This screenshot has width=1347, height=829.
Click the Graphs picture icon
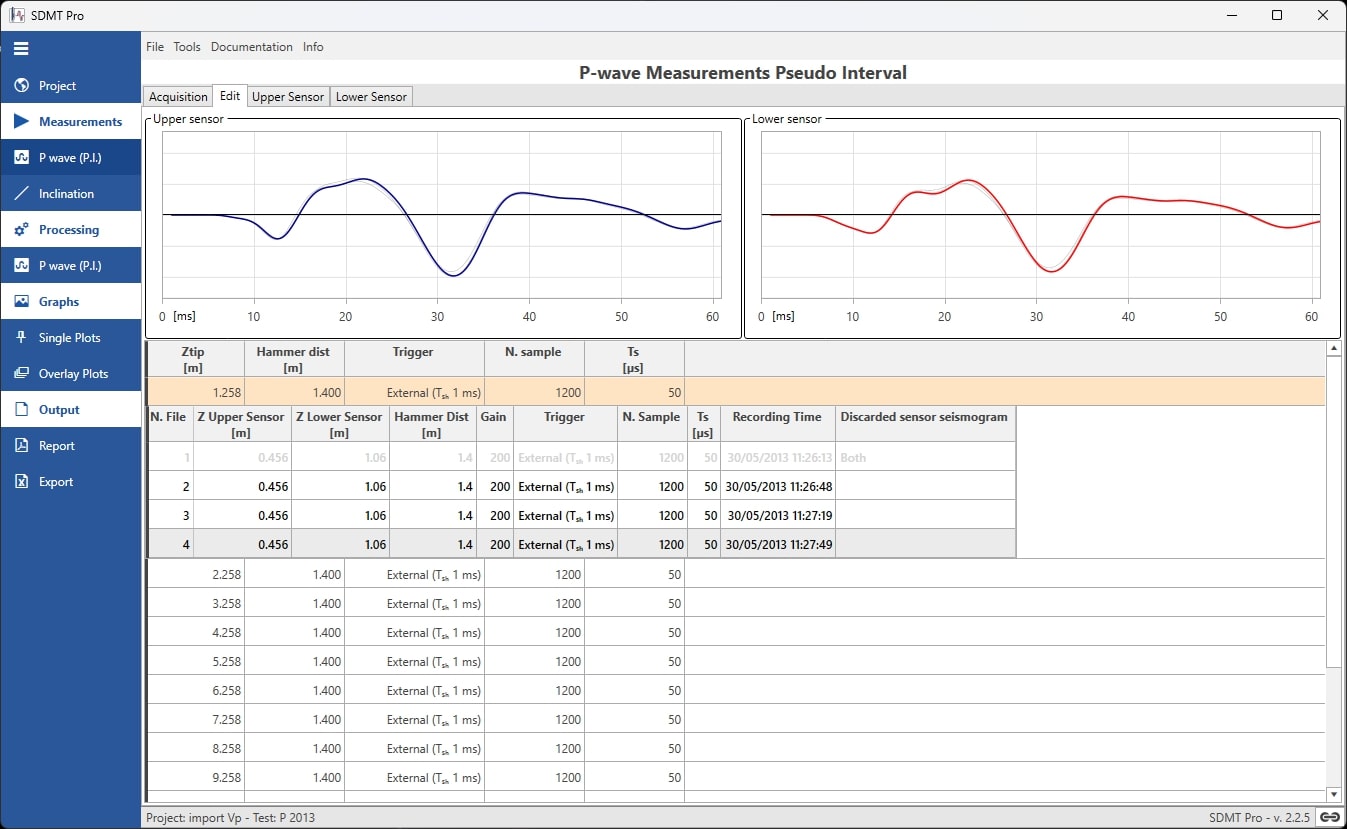[21, 302]
